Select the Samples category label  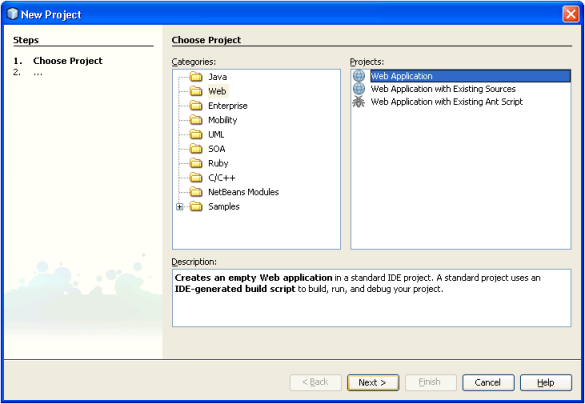point(224,207)
